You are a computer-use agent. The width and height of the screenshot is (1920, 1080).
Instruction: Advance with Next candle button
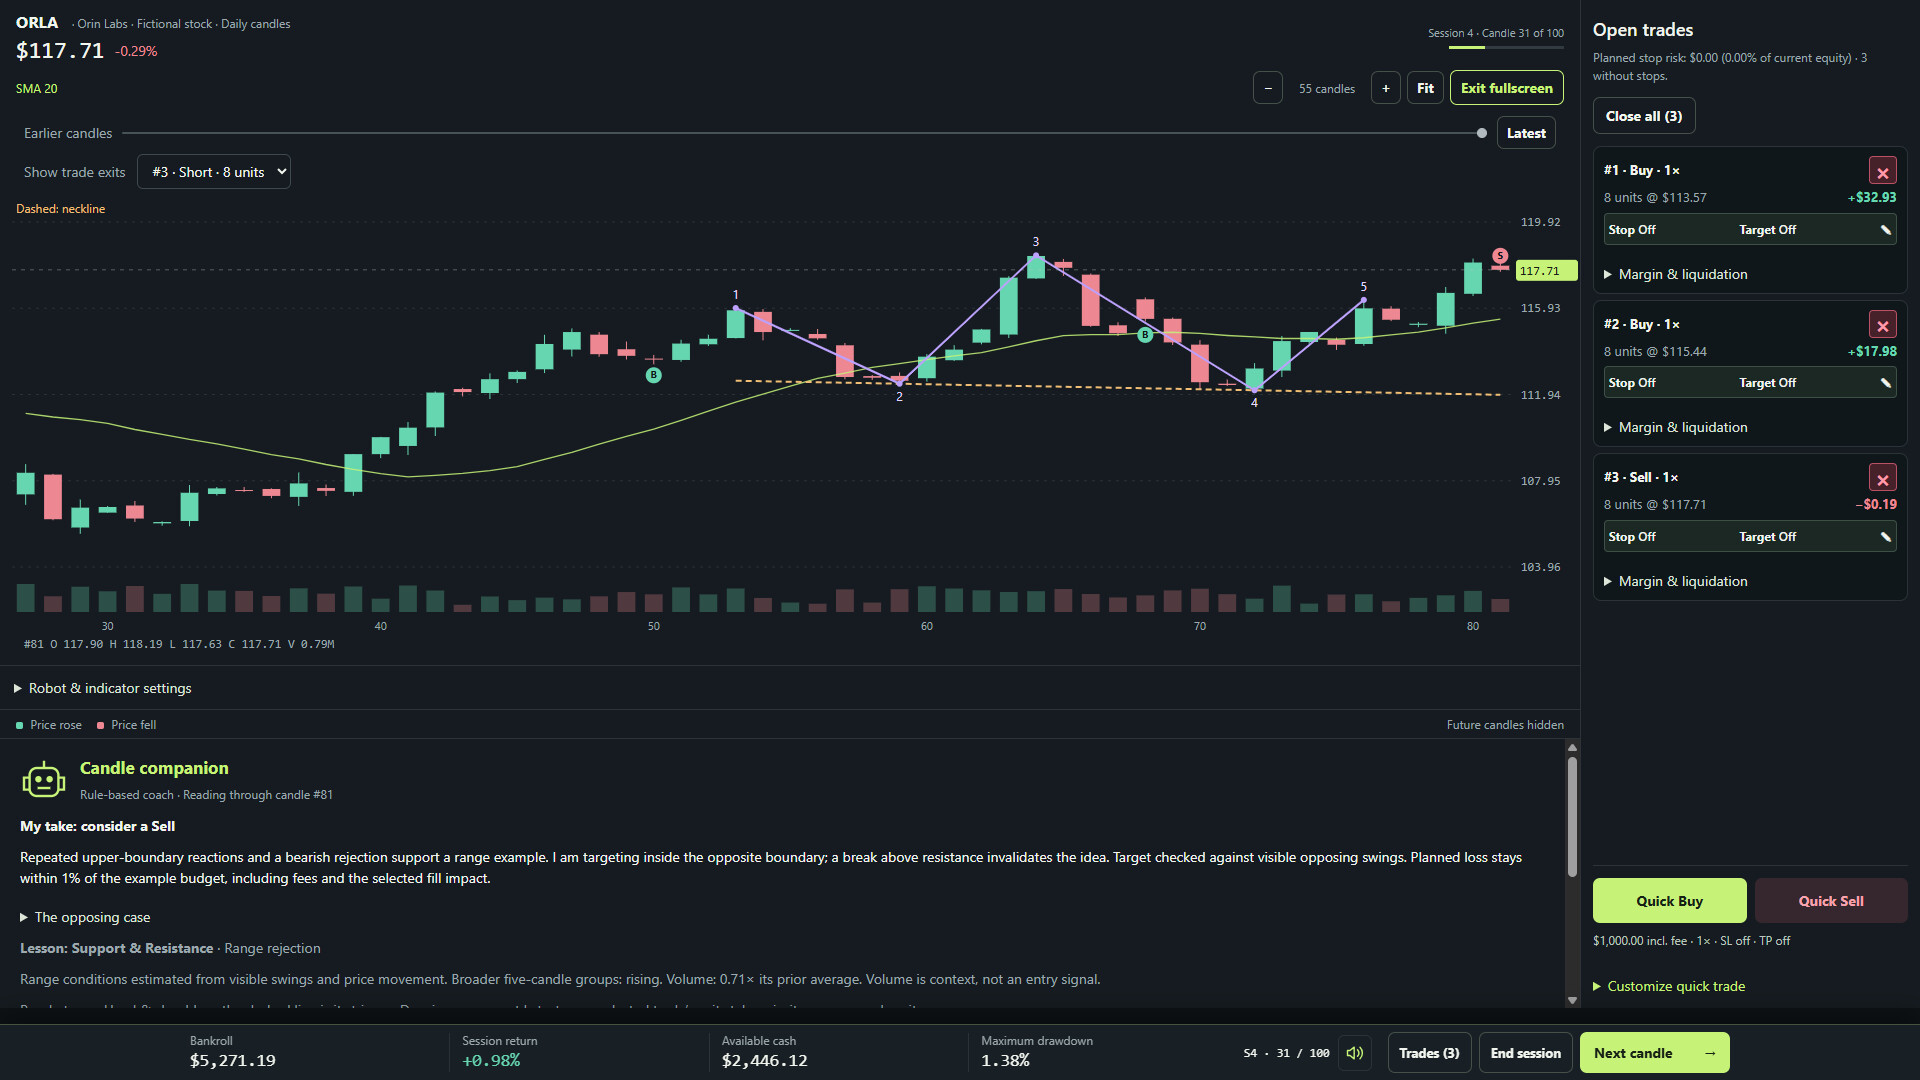(x=1655, y=1053)
